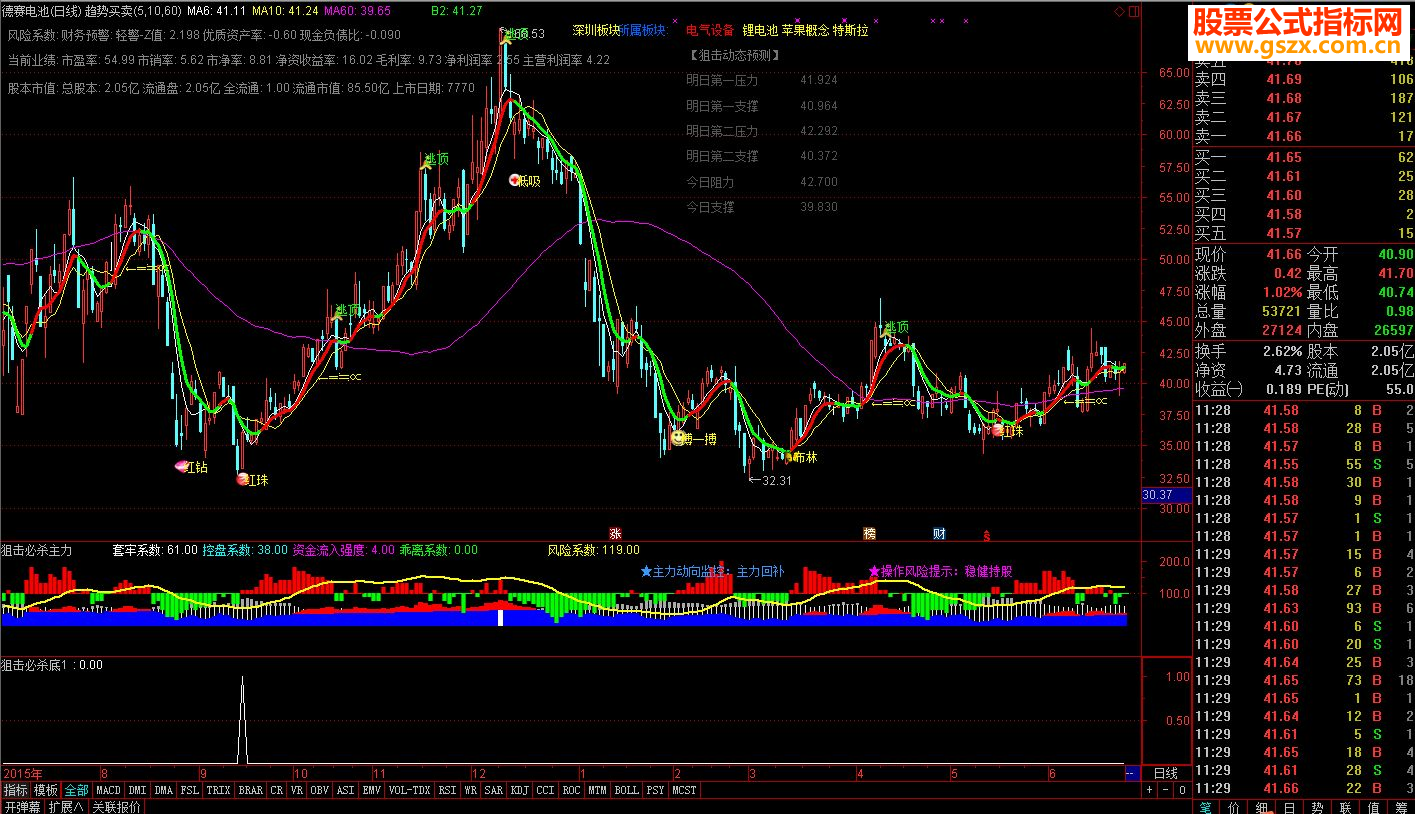1415x814 pixels.
Task: Click the 卖一 price 41.66 row
Action: (x=1304, y=136)
